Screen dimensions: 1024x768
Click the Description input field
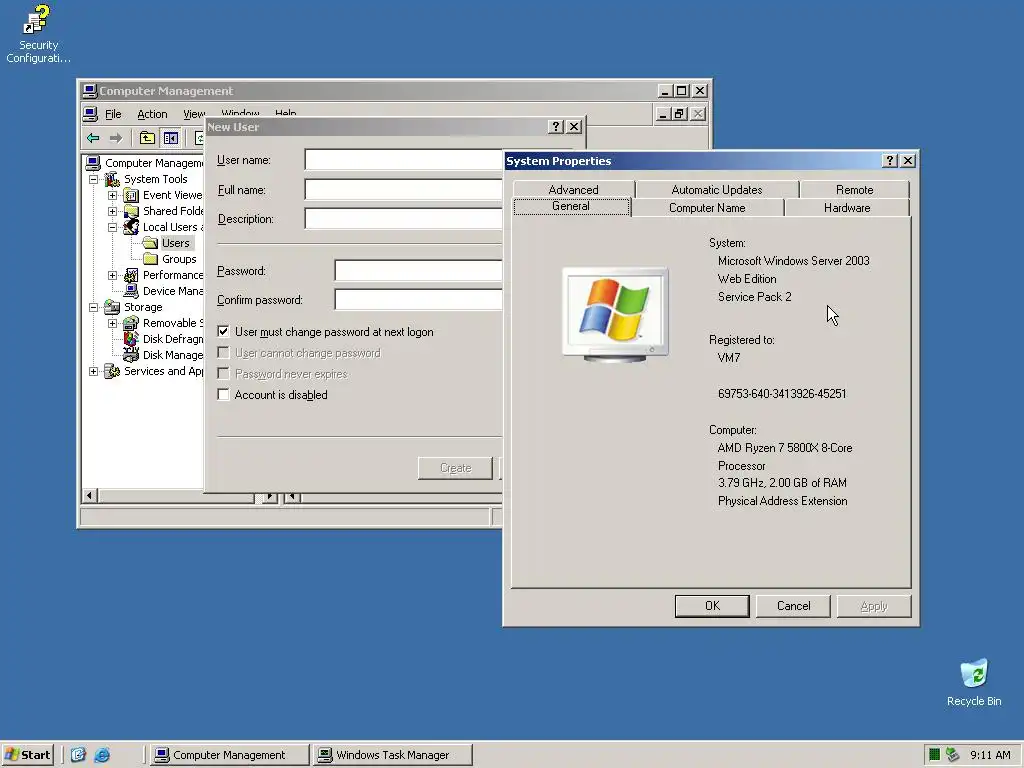(x=404, y=219)
